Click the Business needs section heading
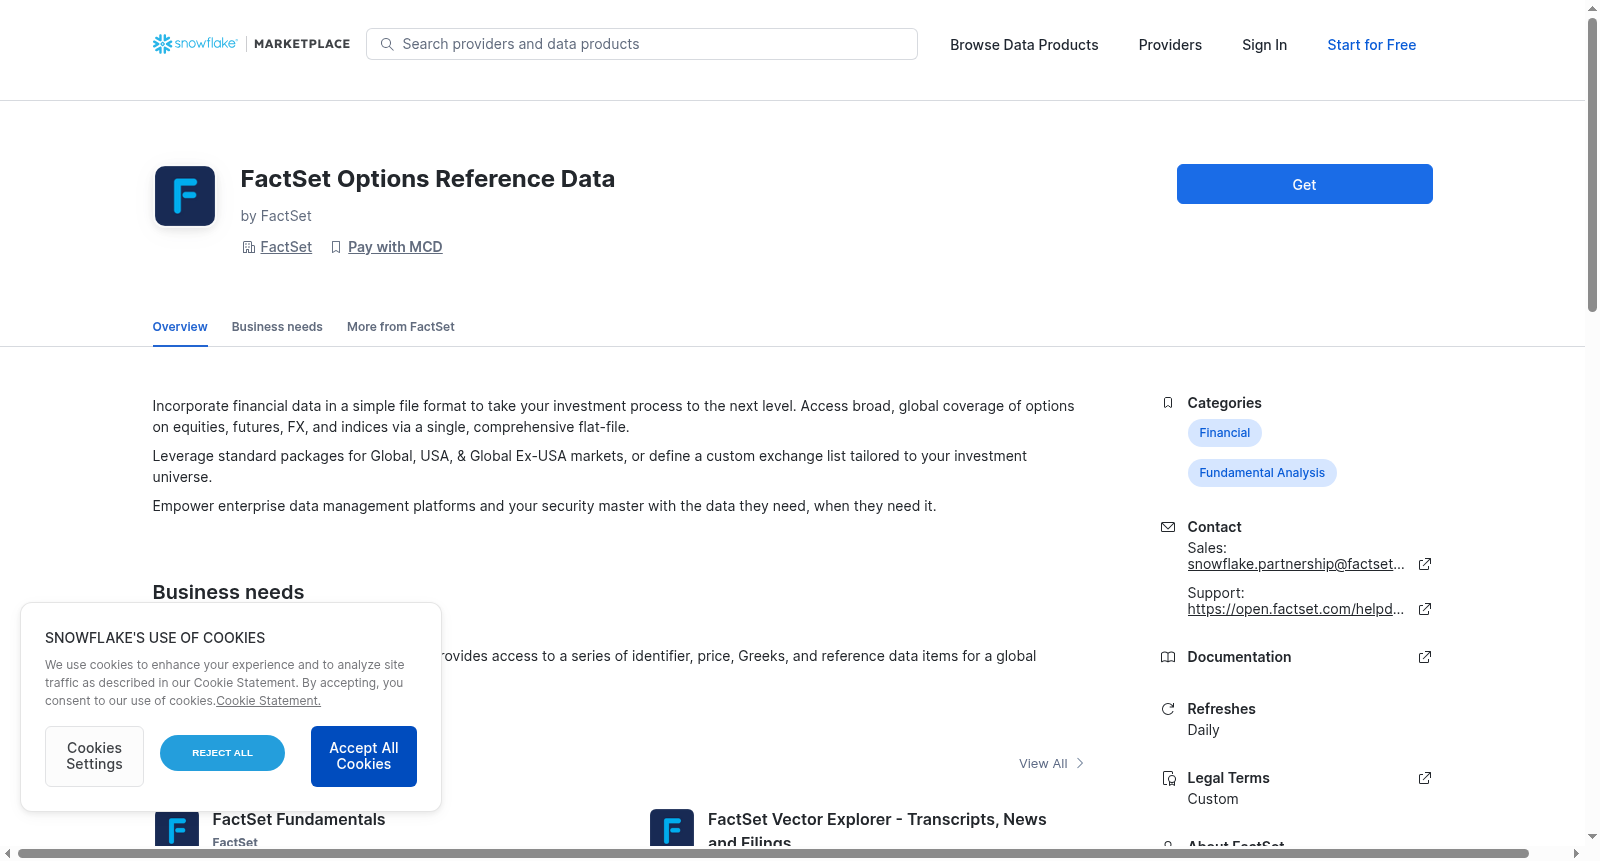1600x861 pixels. tap(228, 592)
